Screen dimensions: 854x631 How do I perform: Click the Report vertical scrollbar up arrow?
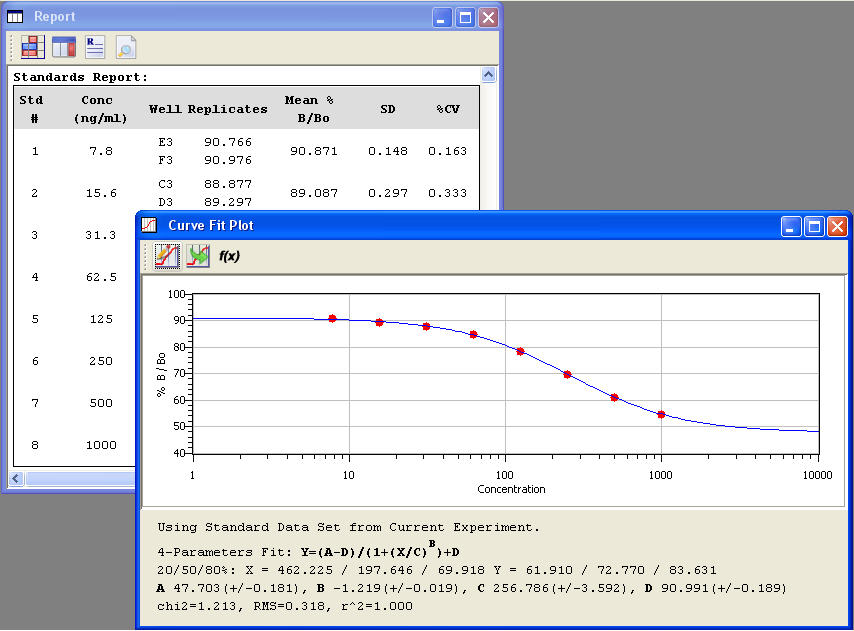coord(489,75)
